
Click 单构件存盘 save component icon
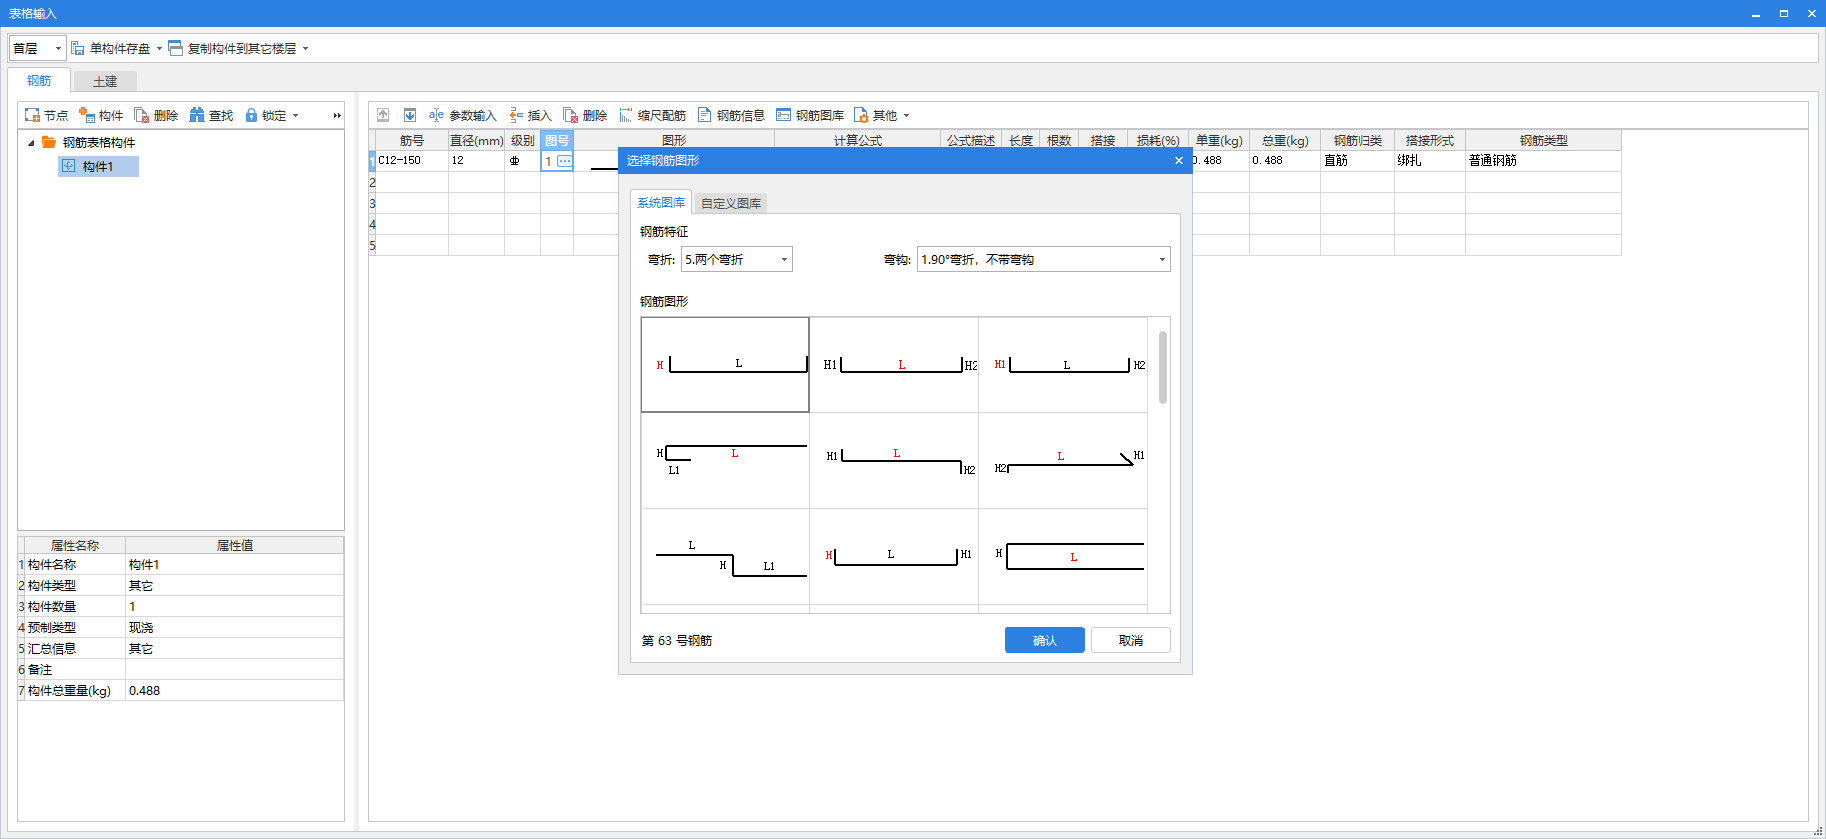tap(77, 48)
